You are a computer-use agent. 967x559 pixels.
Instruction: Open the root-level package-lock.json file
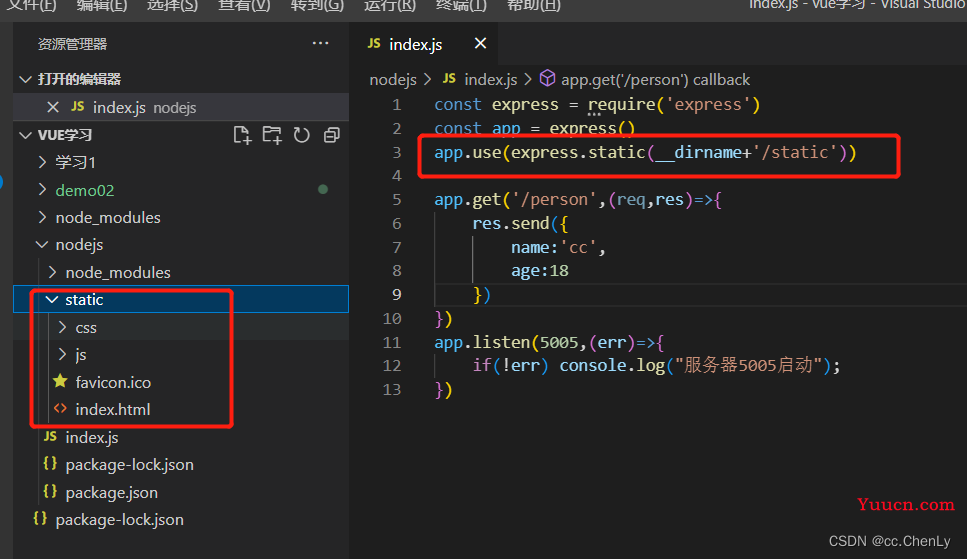pos(120,520)
